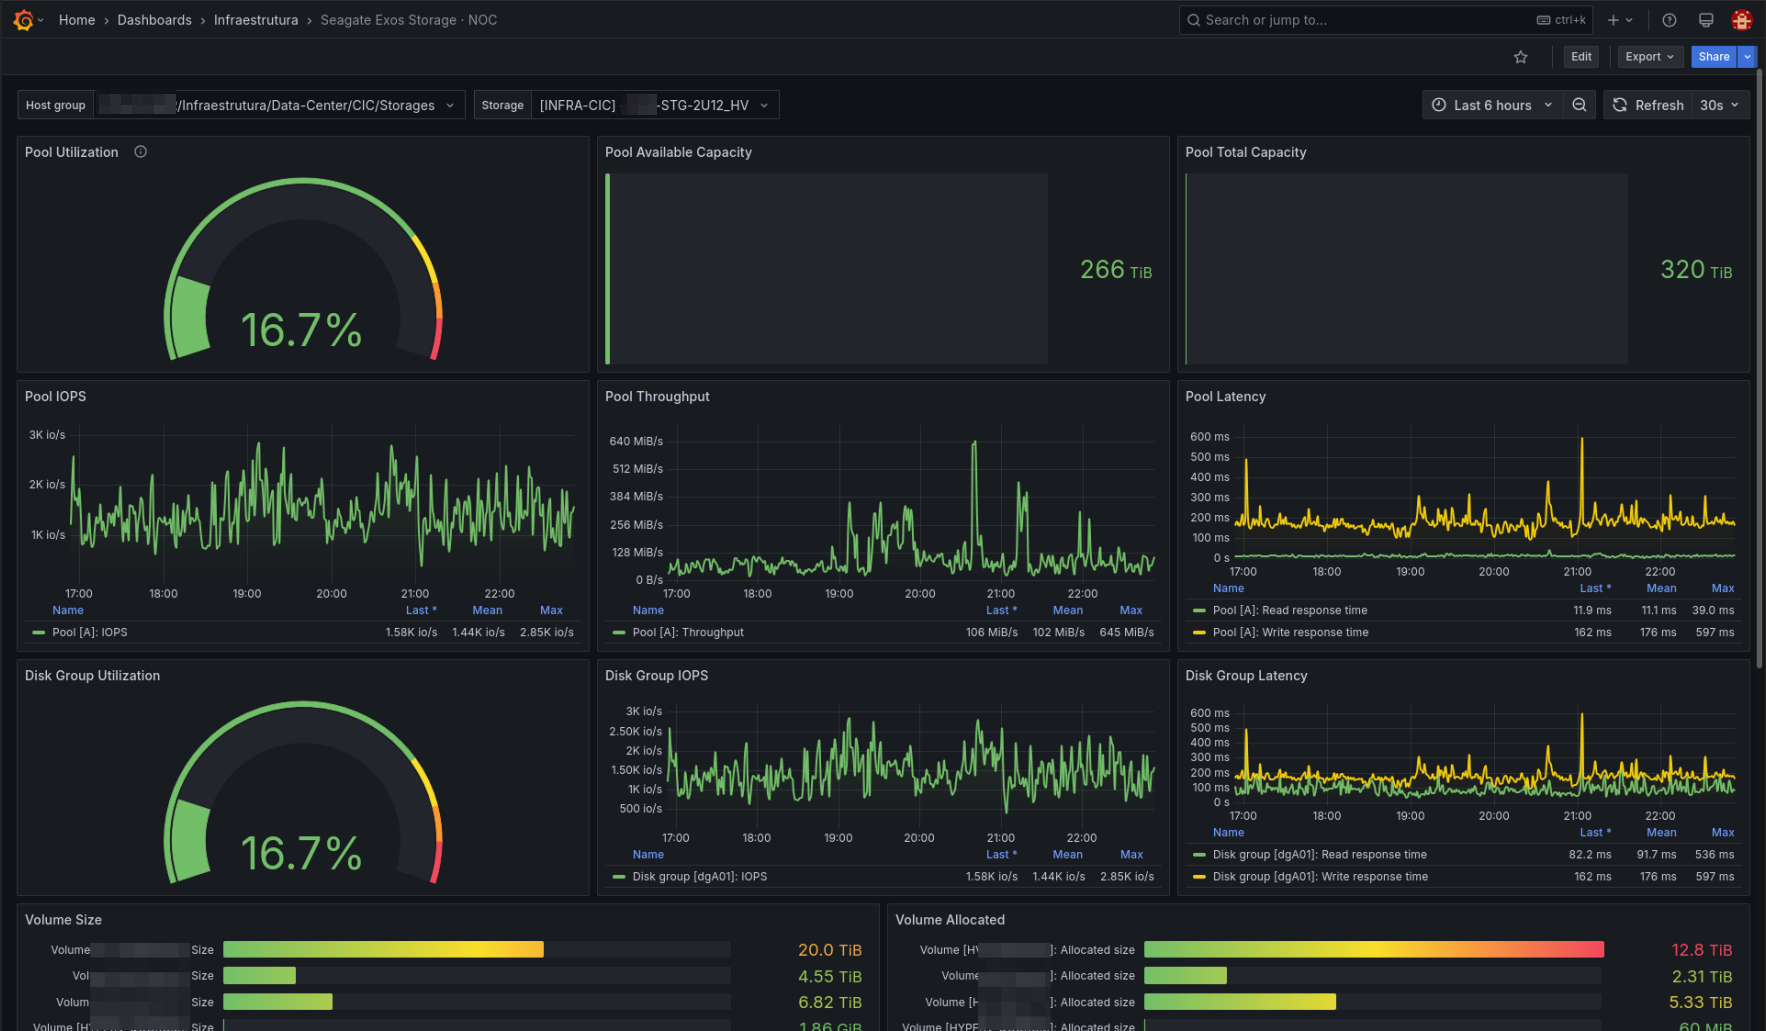Open the news monitor icon
The height and width of the screenshot is (1031, 1766).
point(1706,20)
